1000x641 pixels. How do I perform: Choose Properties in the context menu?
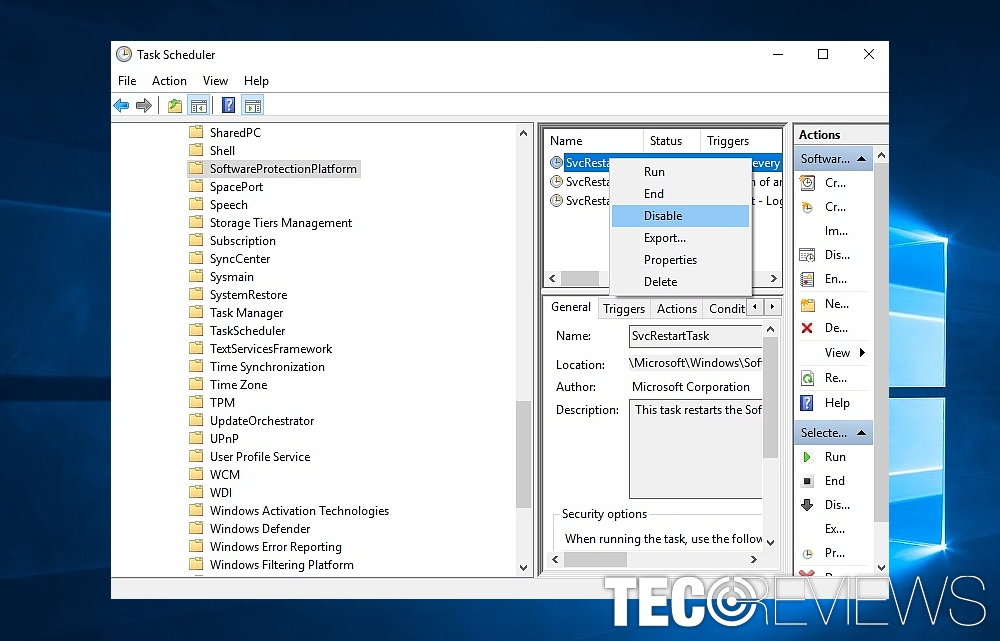680,260
